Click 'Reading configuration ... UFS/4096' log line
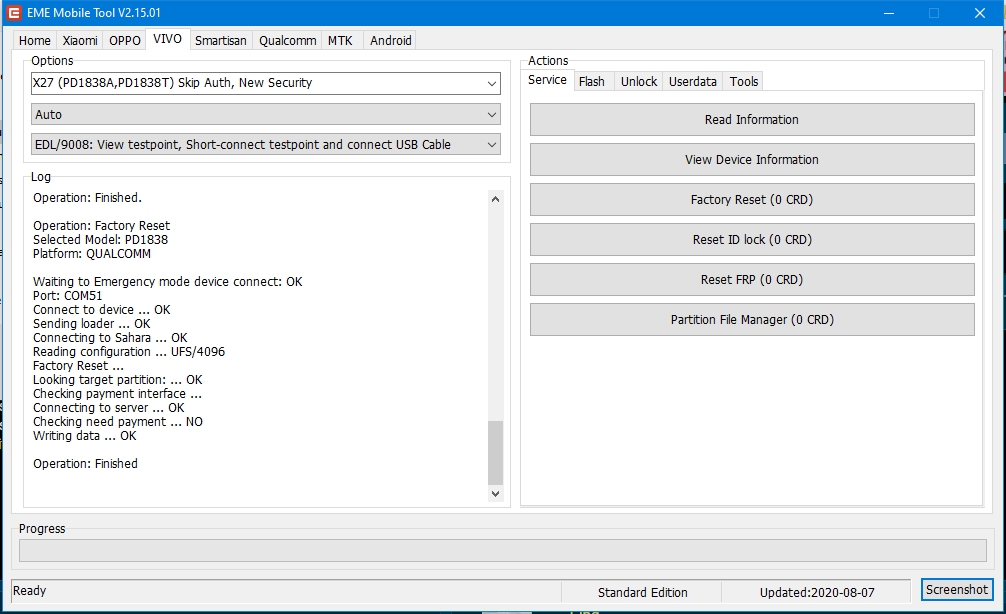Image resolution: width=1006 pixels, height=614 pixels. pyautogui.click(x=129, y=352)
